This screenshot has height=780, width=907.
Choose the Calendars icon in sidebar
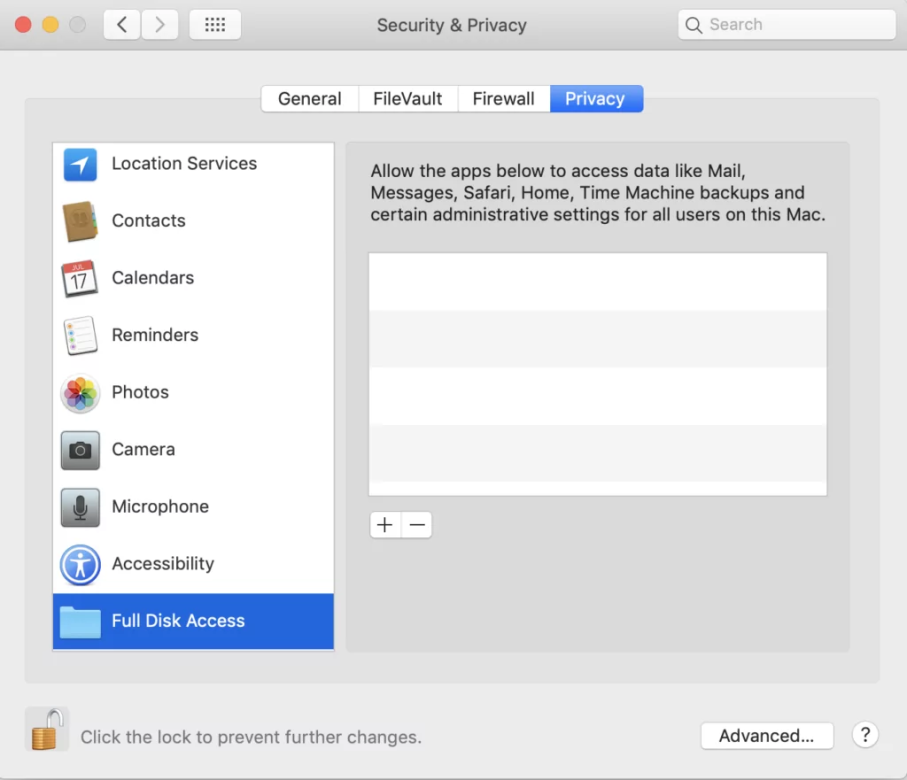pos(80,278)
